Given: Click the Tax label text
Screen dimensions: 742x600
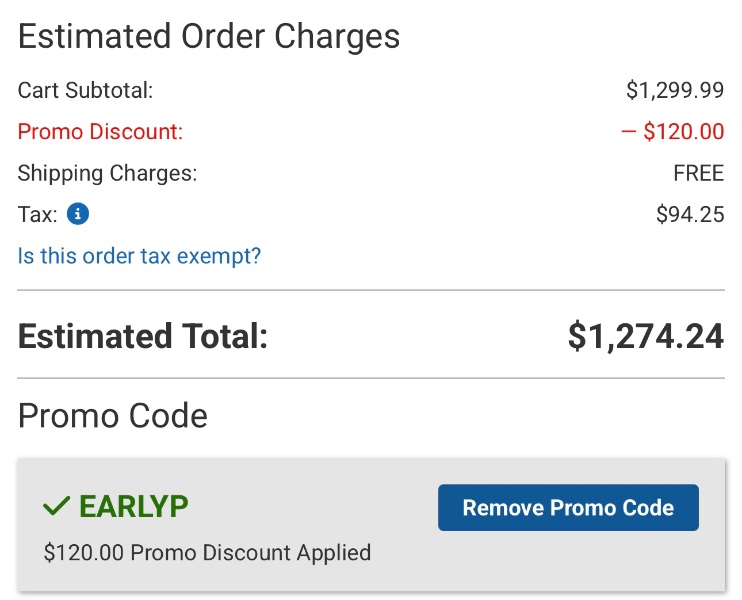Looking at the screenshot, I should pos(37,214).
